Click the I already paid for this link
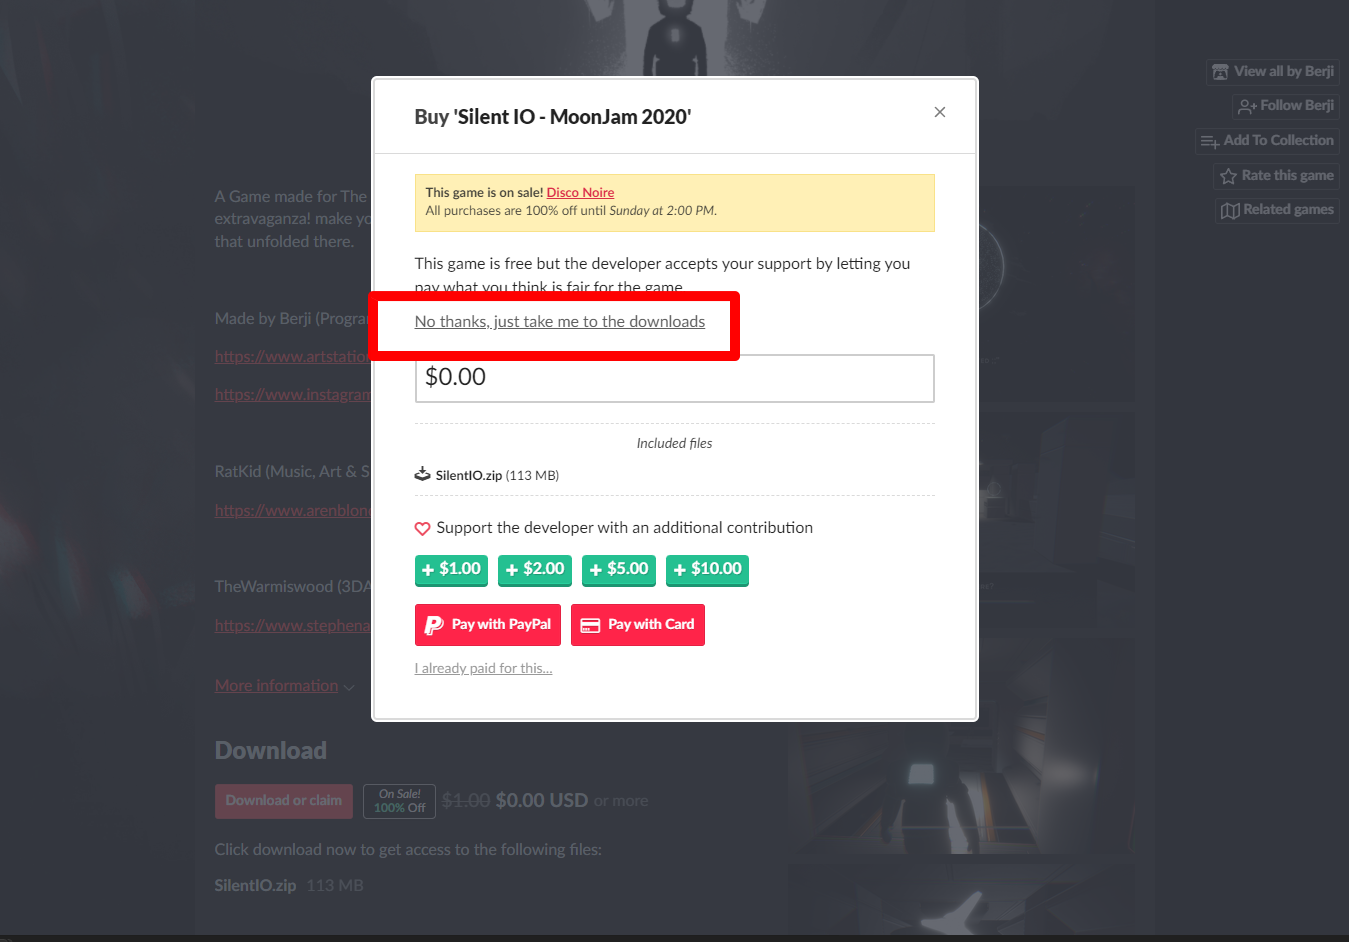 click(483, 669)
